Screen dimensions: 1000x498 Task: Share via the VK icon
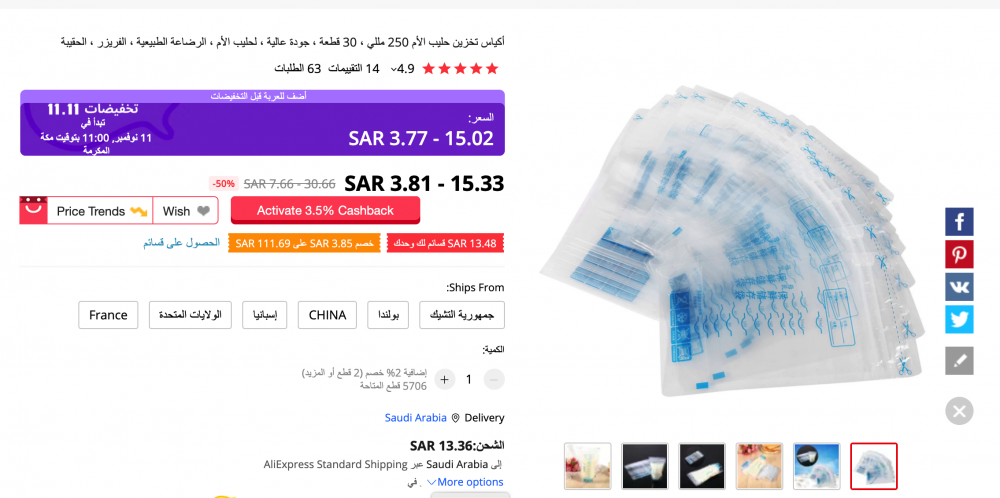959,287
